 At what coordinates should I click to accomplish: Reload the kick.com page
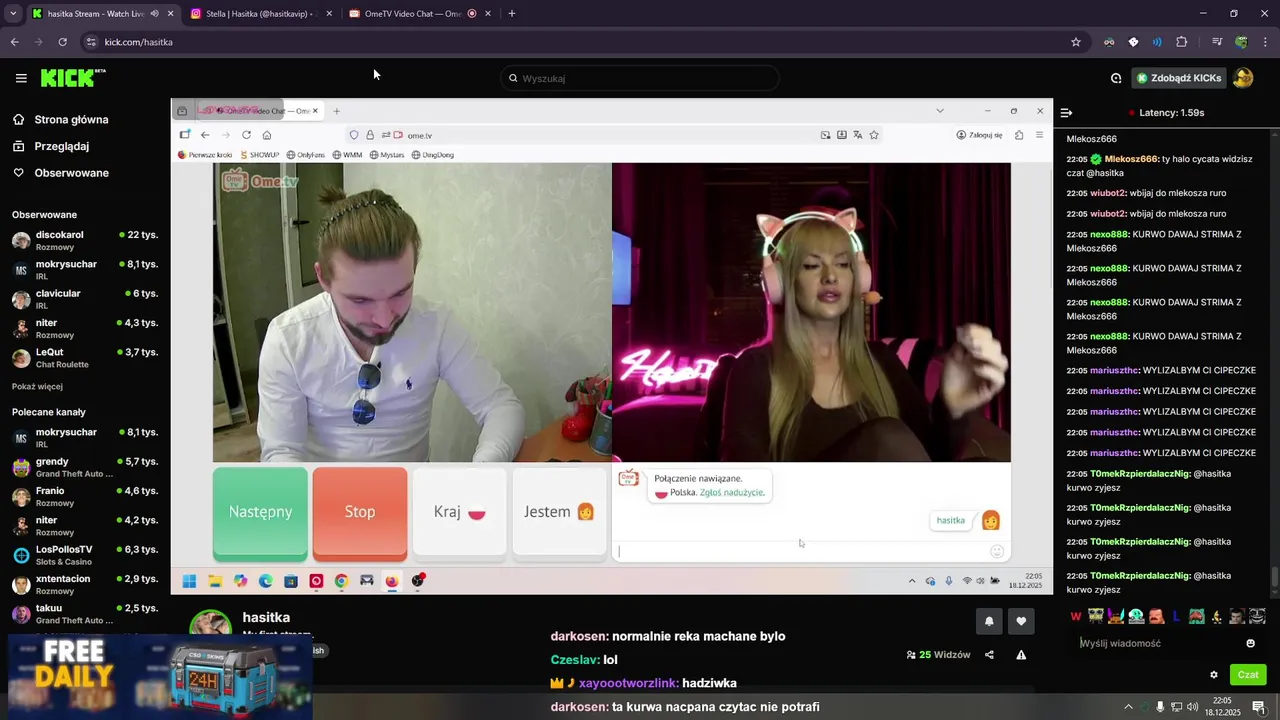tap(62, 42)
